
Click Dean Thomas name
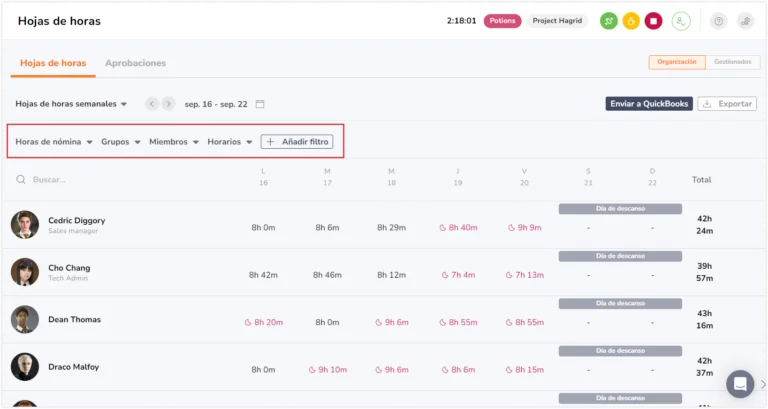(74, 319)
